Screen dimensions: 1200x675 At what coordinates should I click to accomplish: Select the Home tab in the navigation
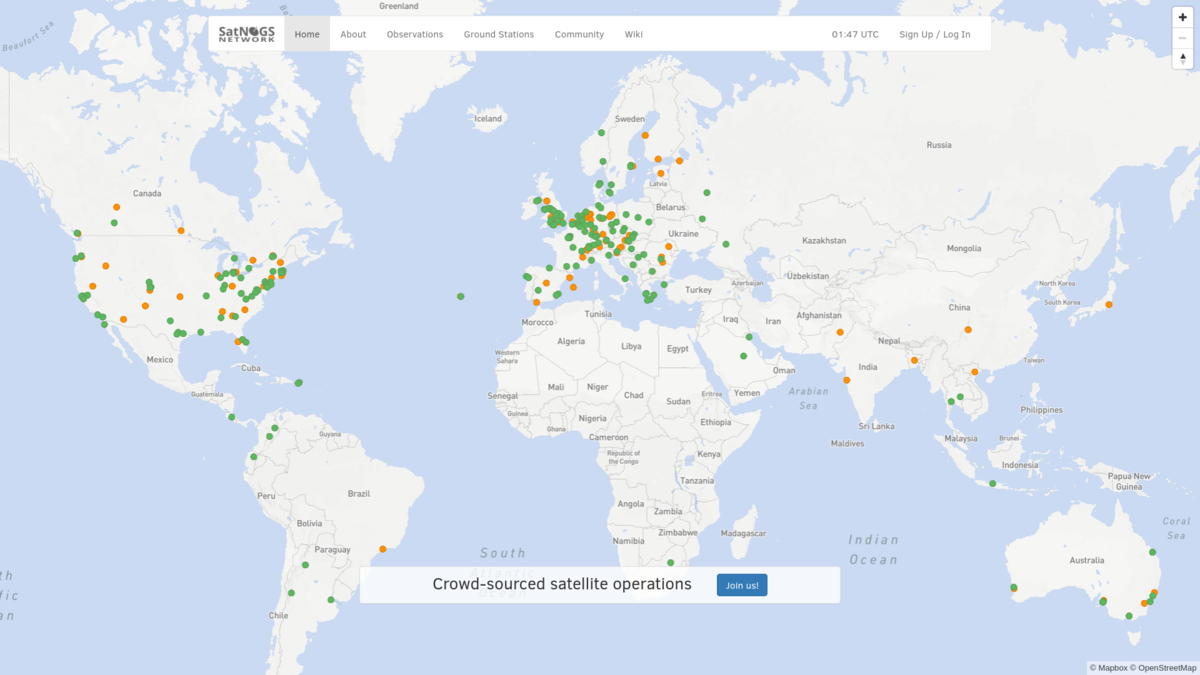pos(307,33)
